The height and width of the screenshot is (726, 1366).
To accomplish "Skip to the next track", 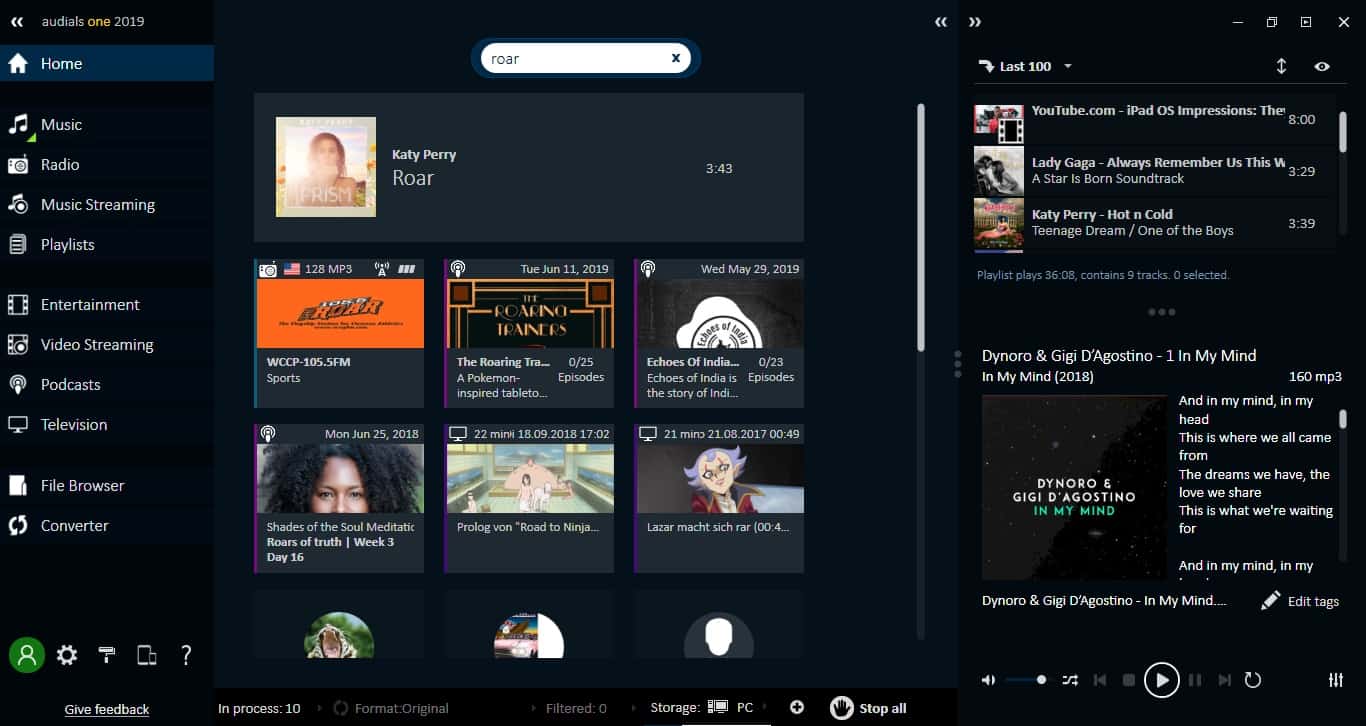I will 1225,680.
